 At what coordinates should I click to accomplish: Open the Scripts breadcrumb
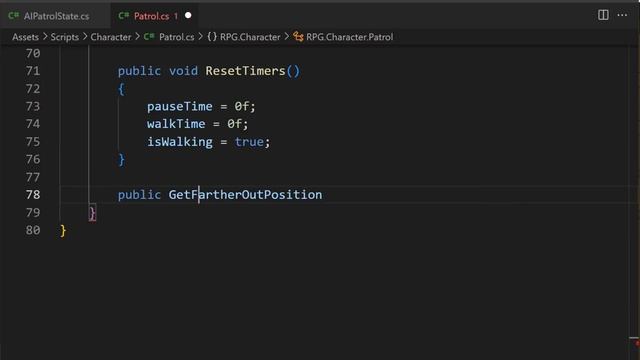point(64,37)
